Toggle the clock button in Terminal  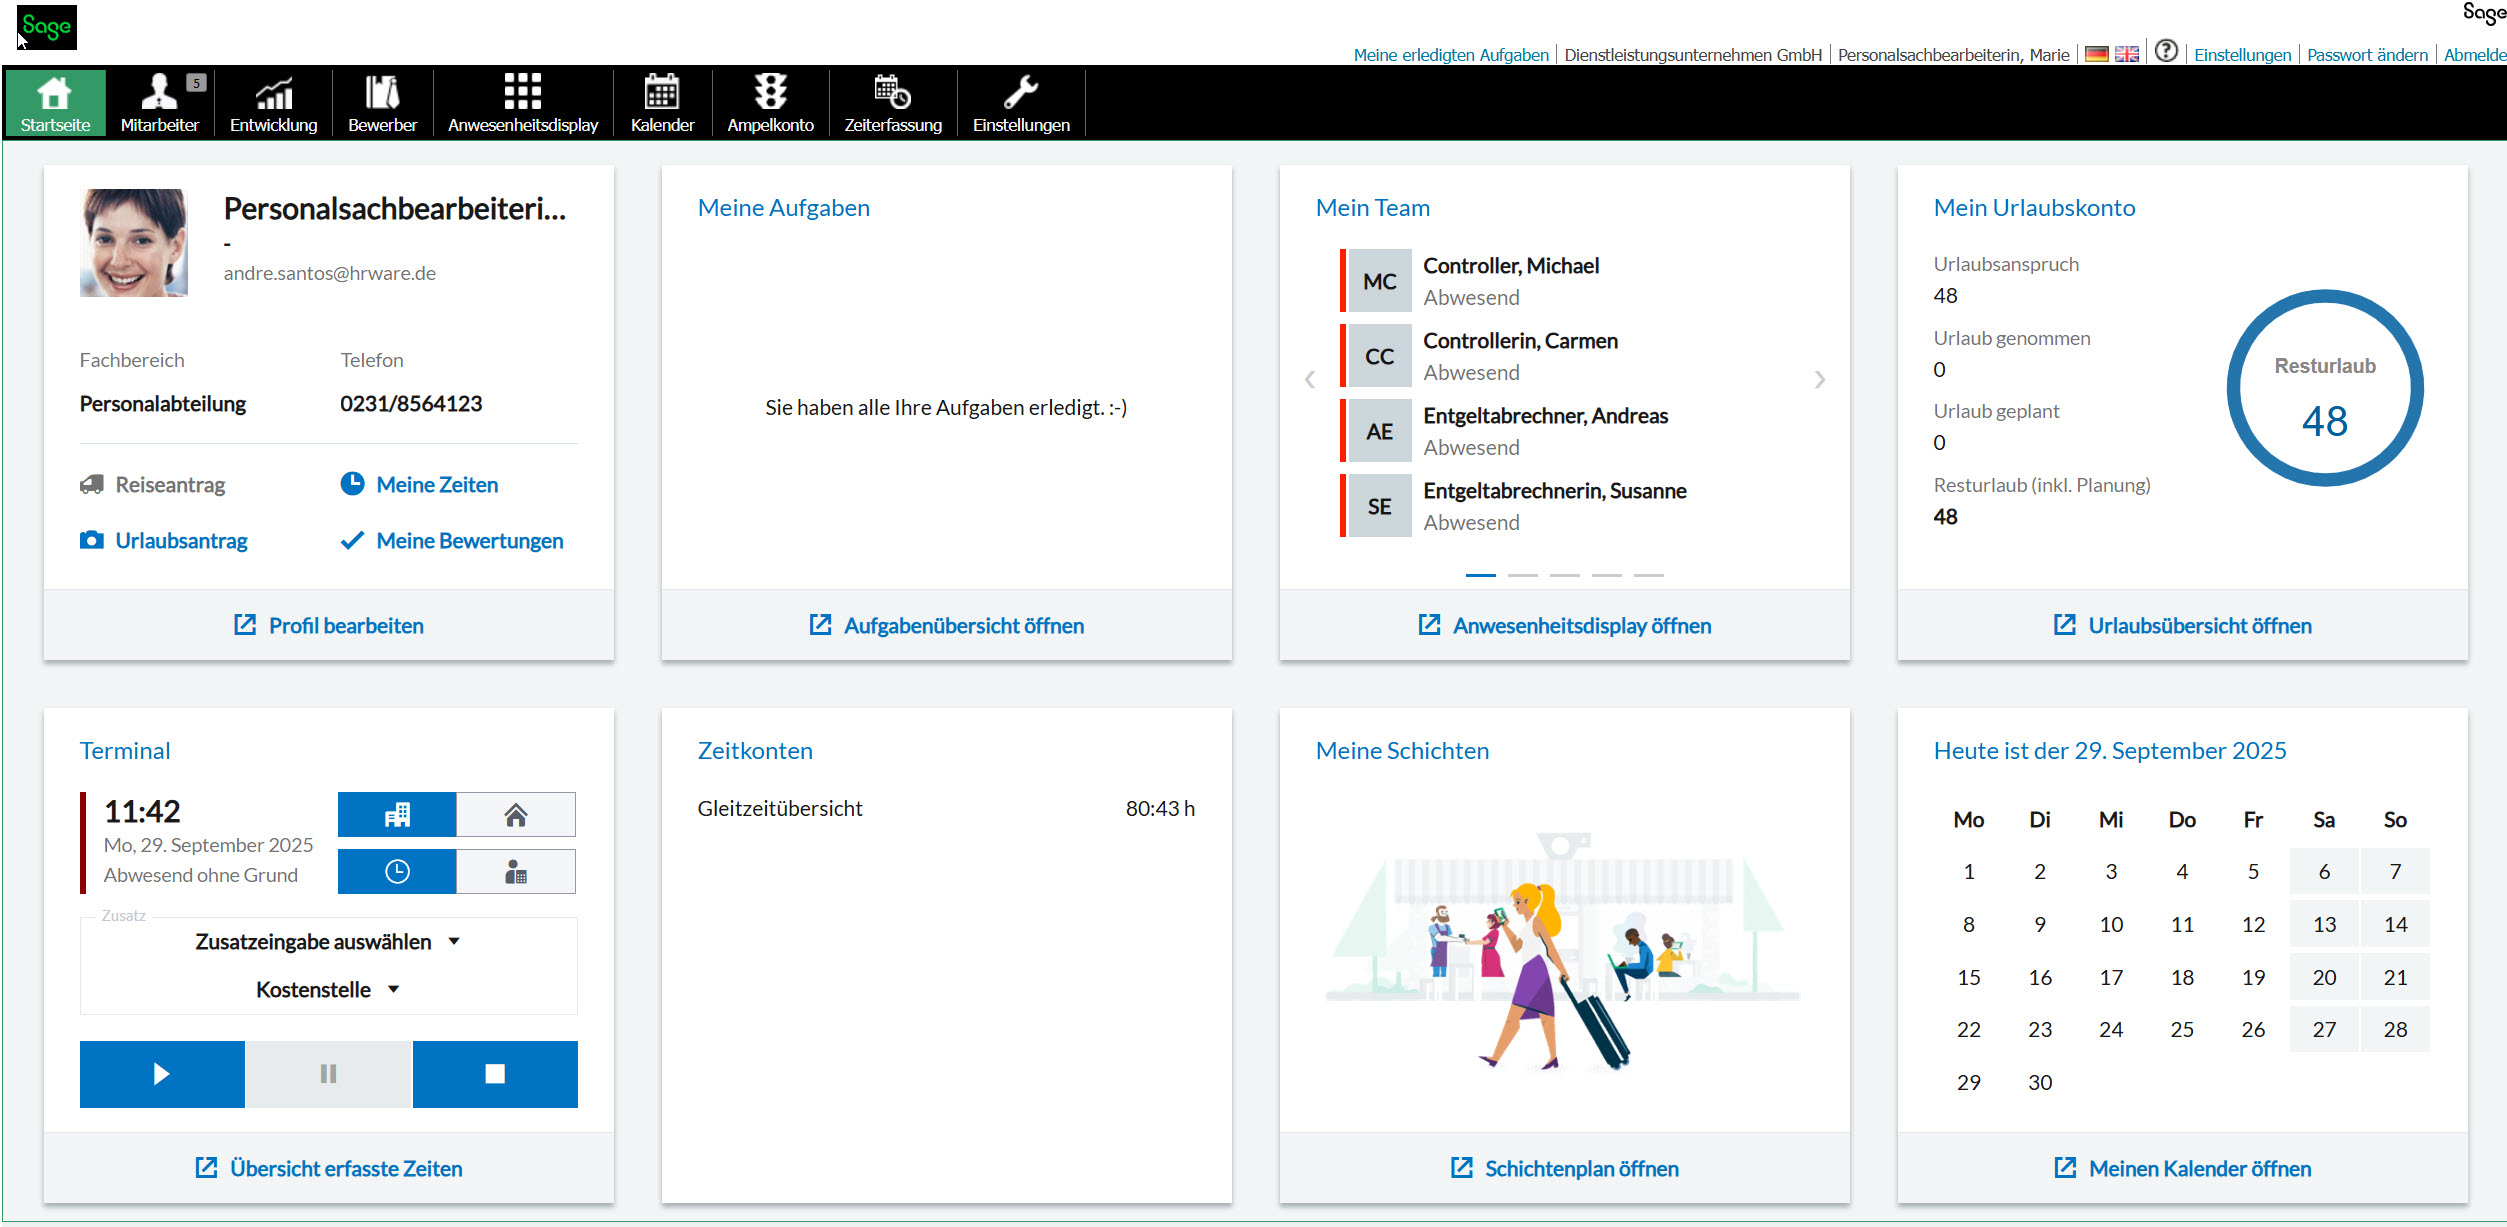(397, 872)
